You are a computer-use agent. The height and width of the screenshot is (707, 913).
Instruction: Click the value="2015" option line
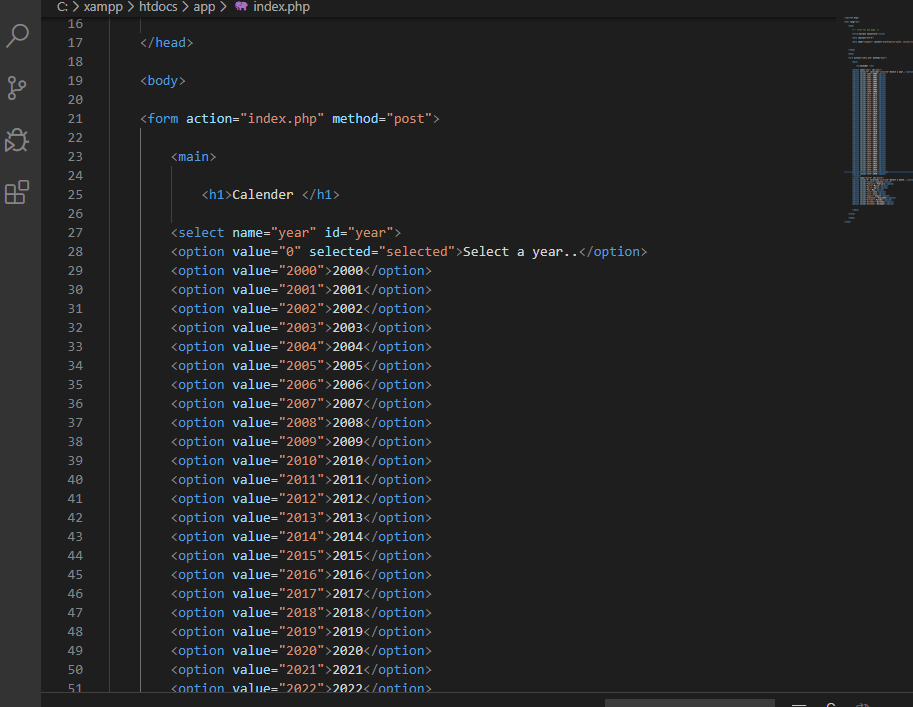click(x=301, y=556)
